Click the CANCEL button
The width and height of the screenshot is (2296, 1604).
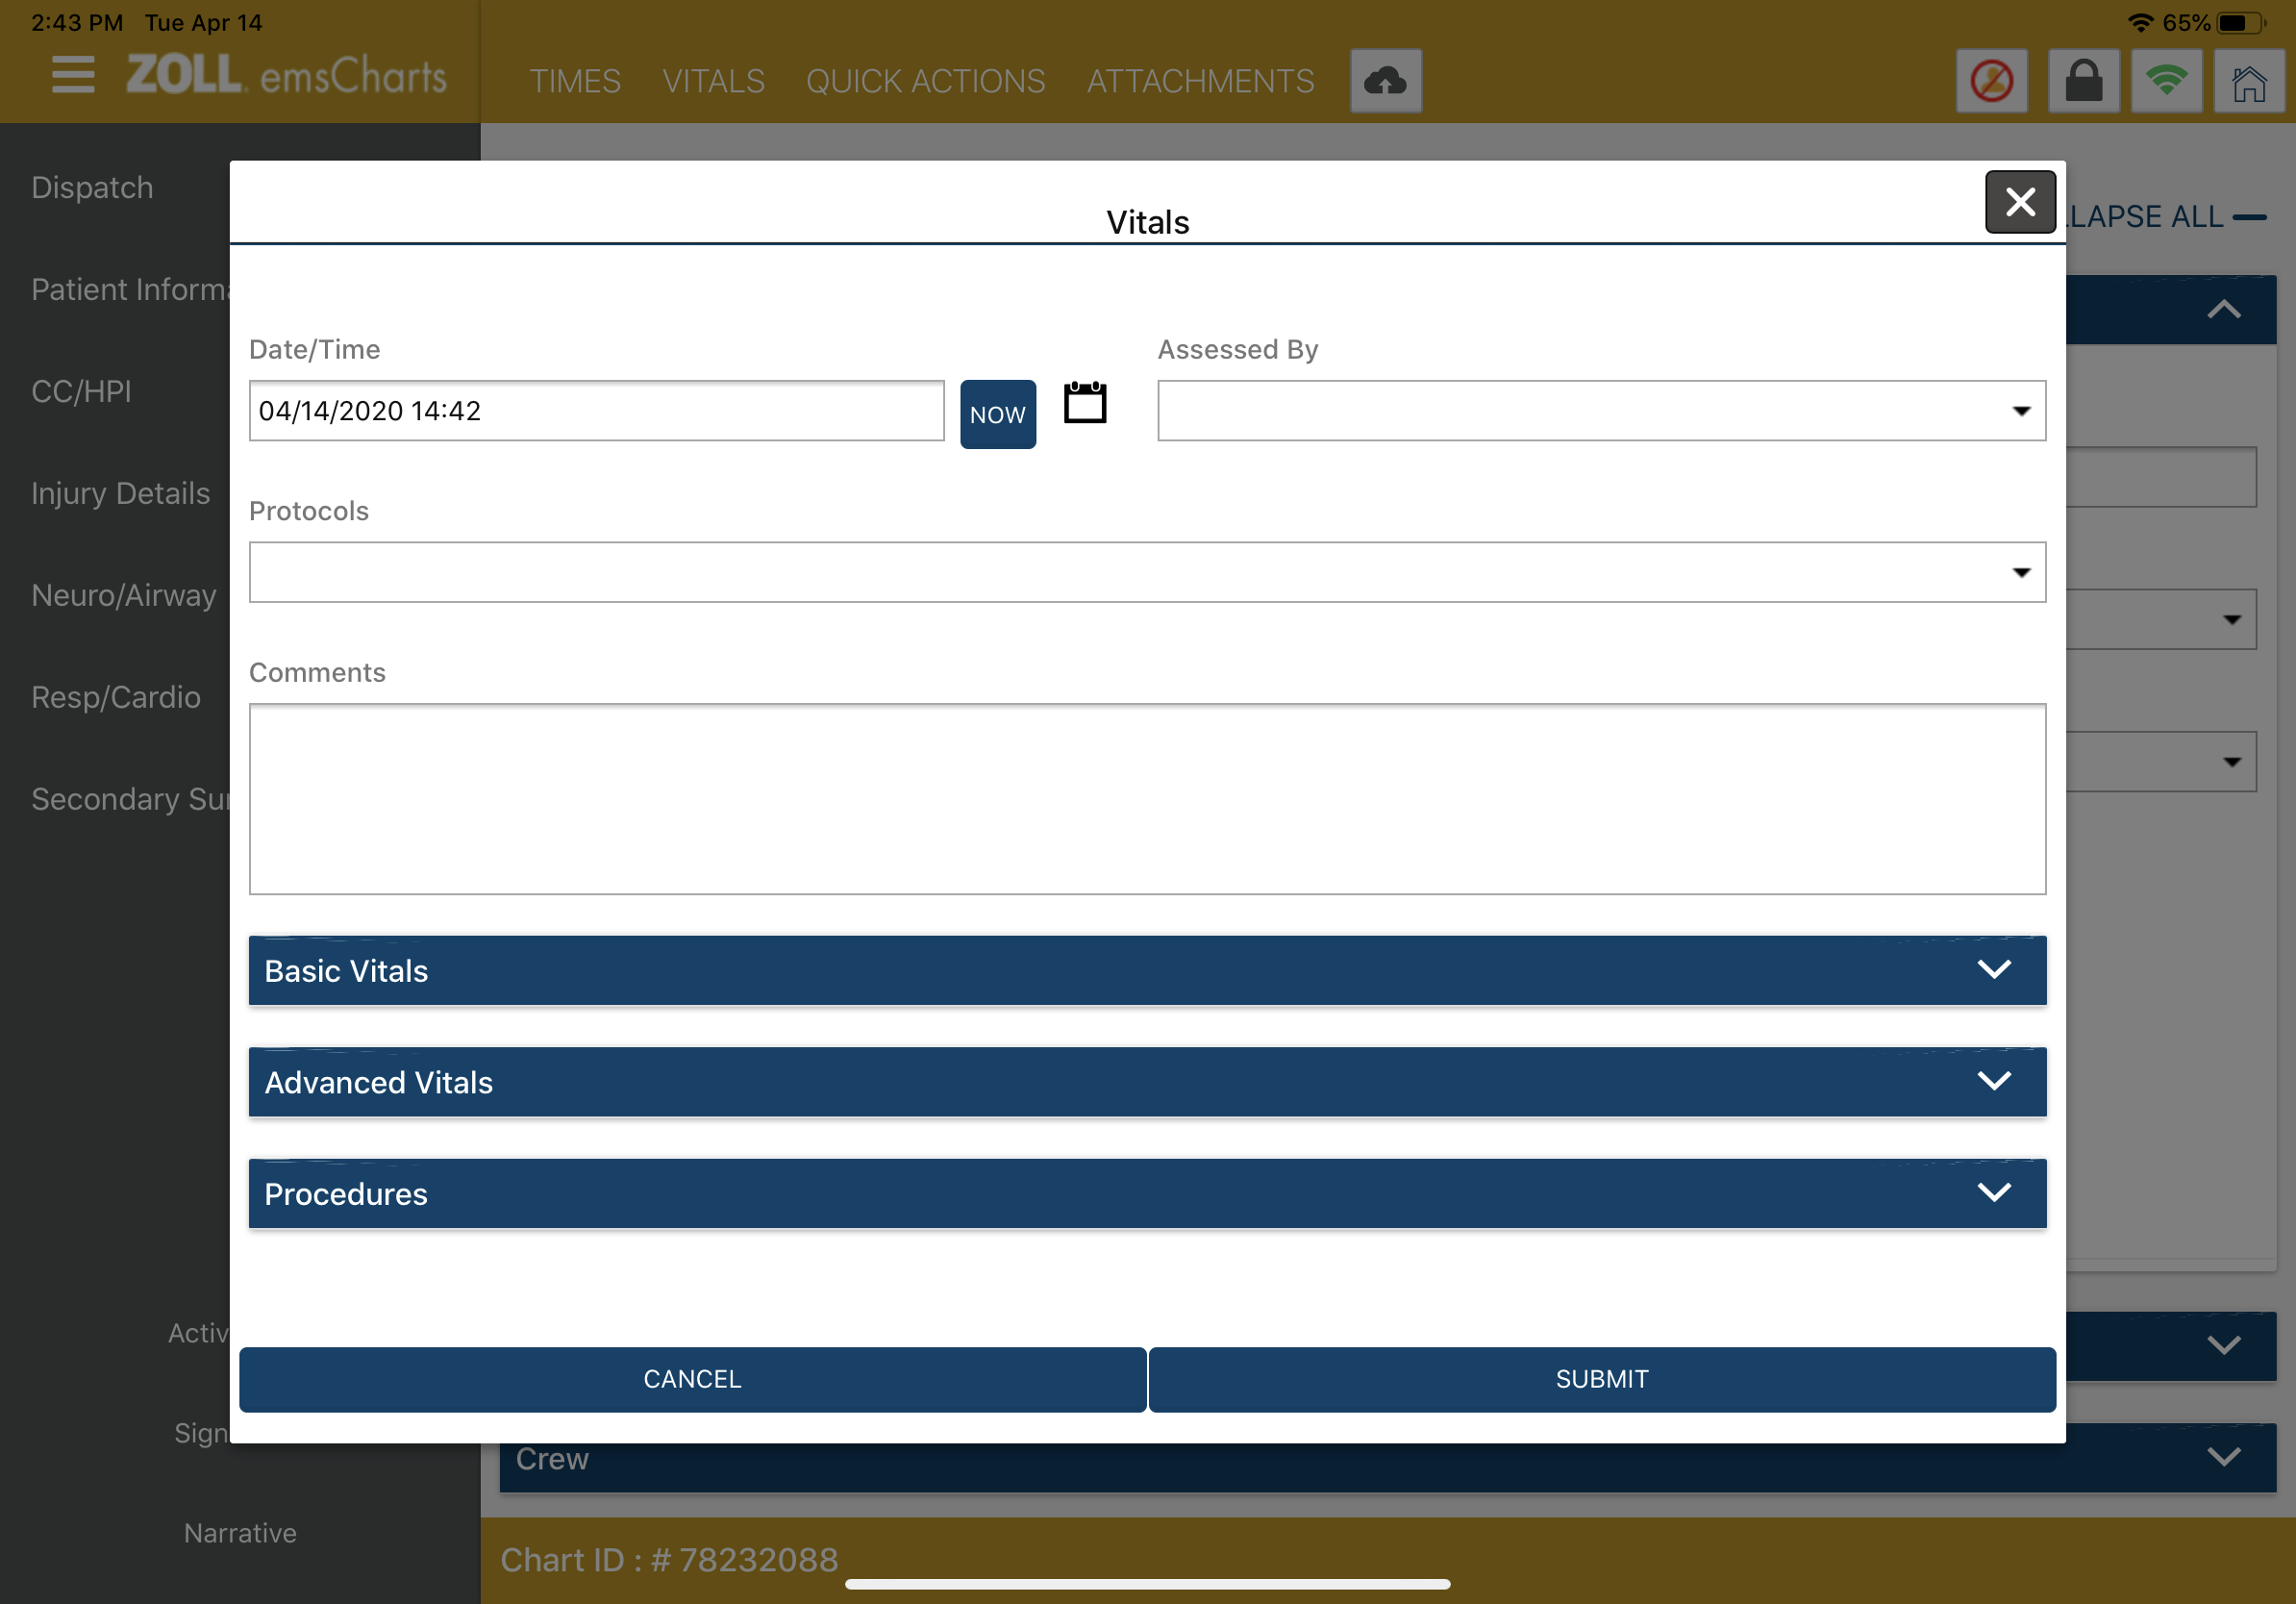692,1379
